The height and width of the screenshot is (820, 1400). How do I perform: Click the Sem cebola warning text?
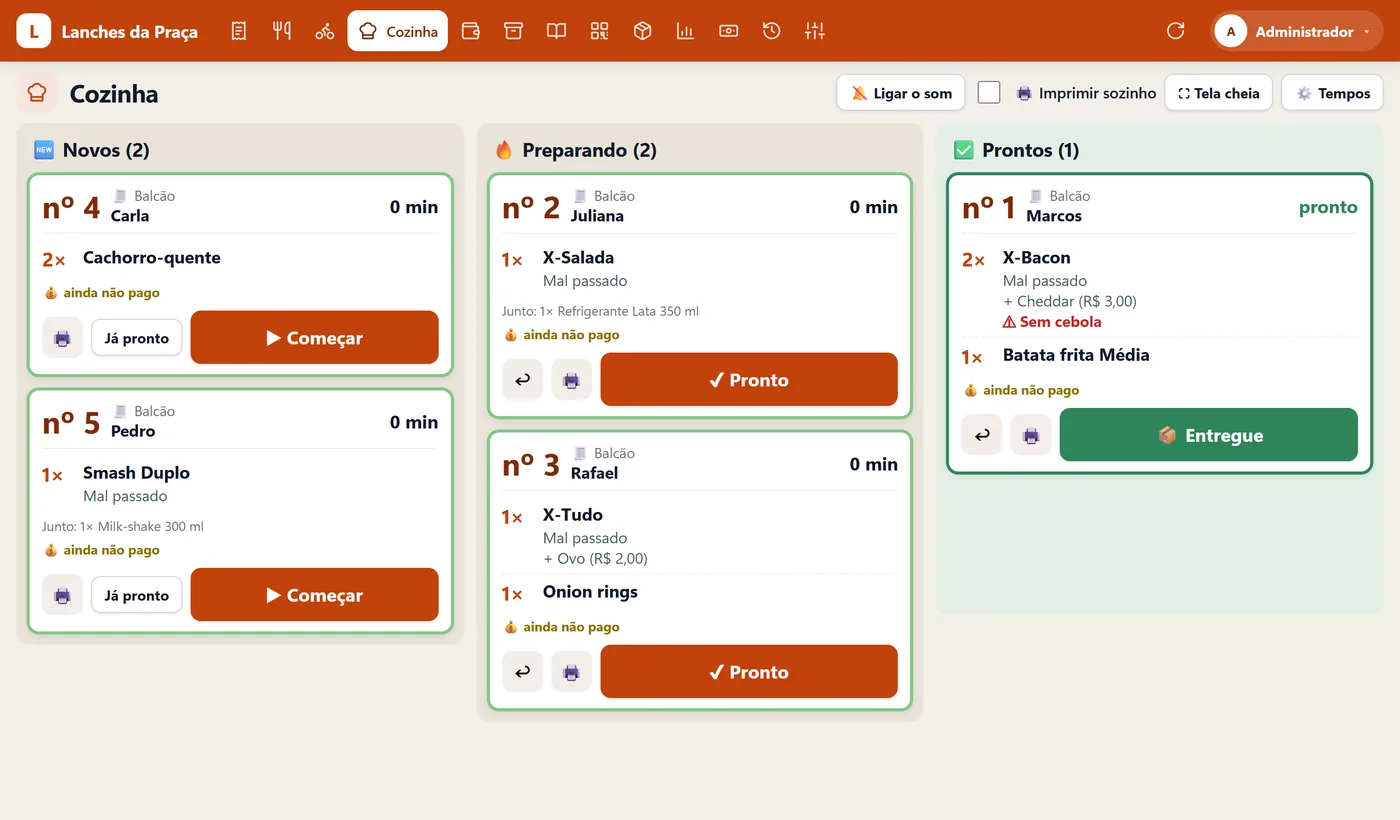pos(1051,322)
